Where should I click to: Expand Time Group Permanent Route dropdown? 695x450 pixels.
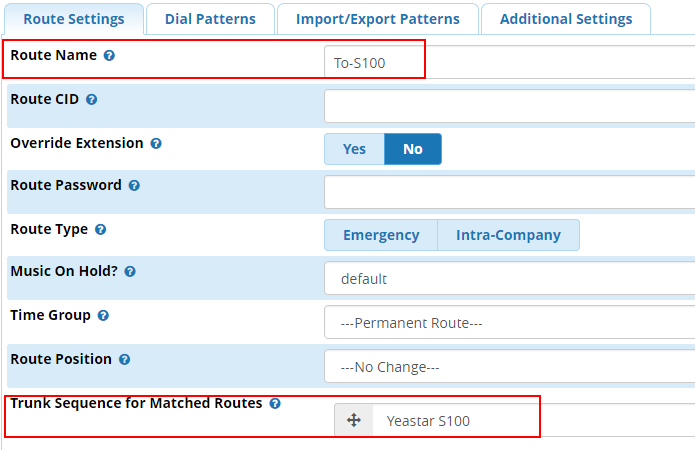point(510,323)
